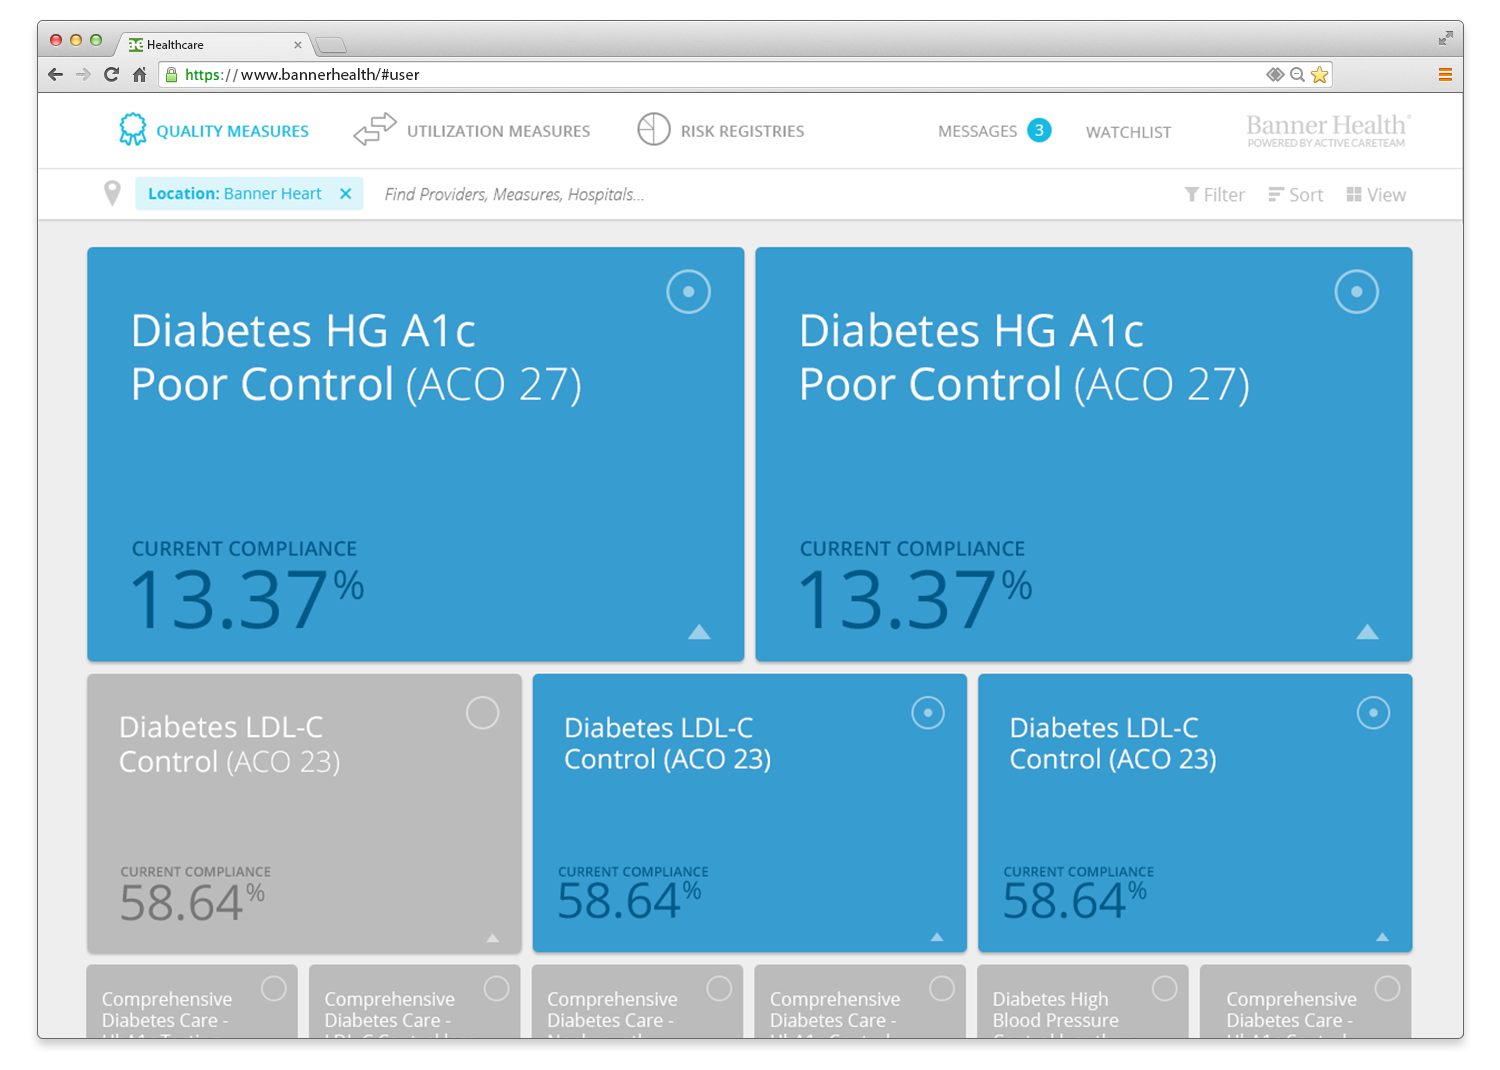Screen dimensions: 1500x1070
Task: Toggle fullscreen with the diagonal arrows icon
Action: pos(1445,38)
